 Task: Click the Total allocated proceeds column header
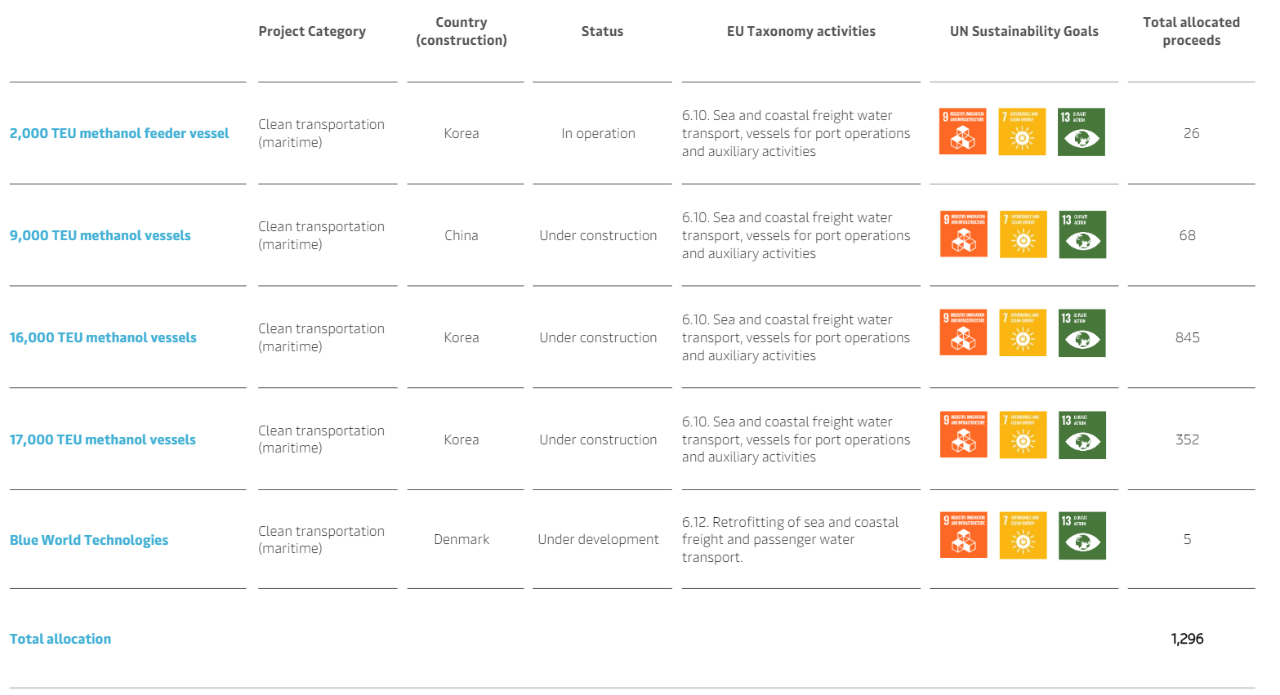point(1191,31)
